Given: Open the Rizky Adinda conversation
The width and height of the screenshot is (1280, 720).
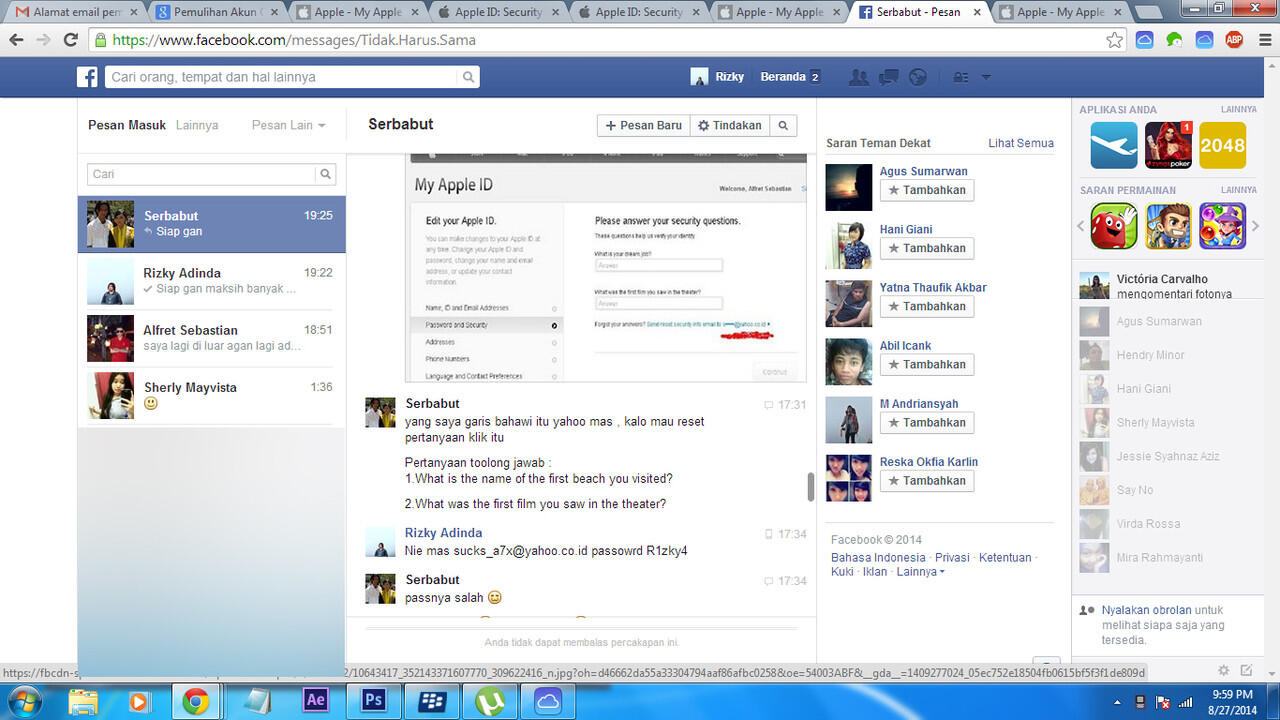Looking at the screenshot, I should [212, 282].
